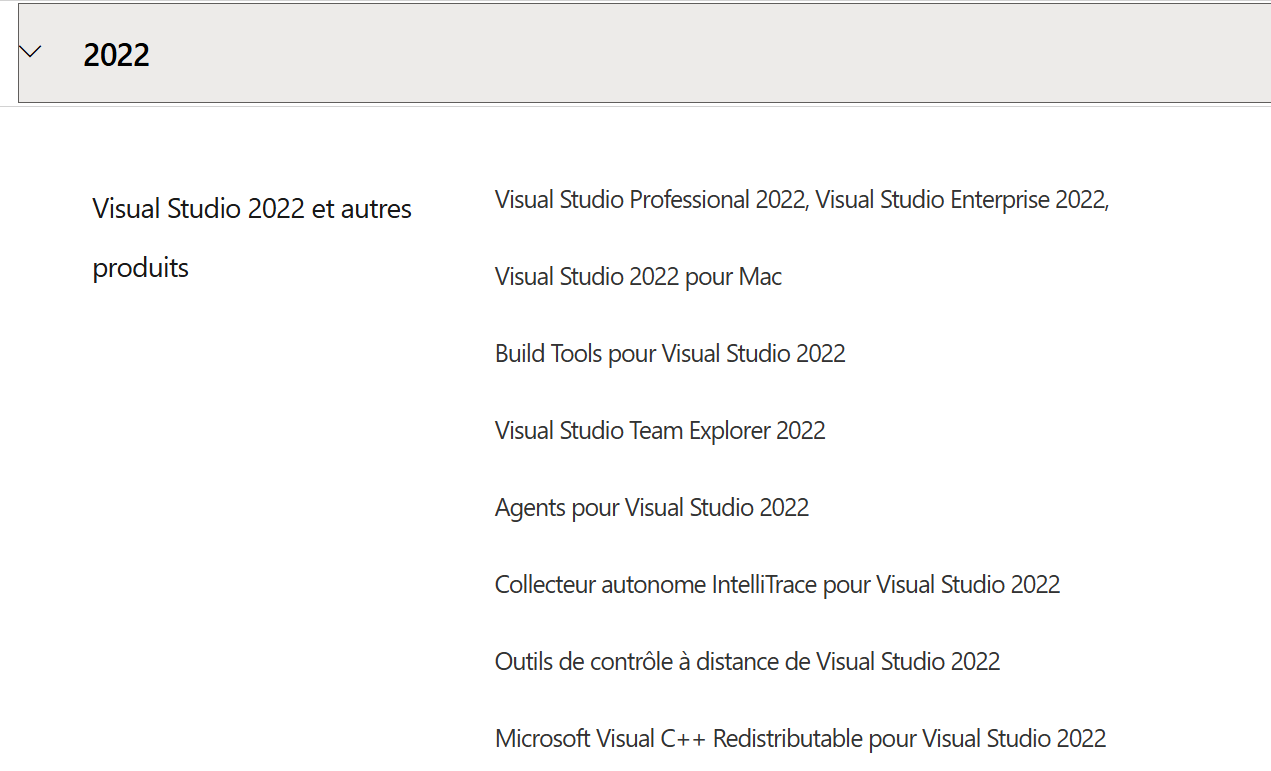Click the empty area of the 2022 accordion bar

[x=700, y=54]
